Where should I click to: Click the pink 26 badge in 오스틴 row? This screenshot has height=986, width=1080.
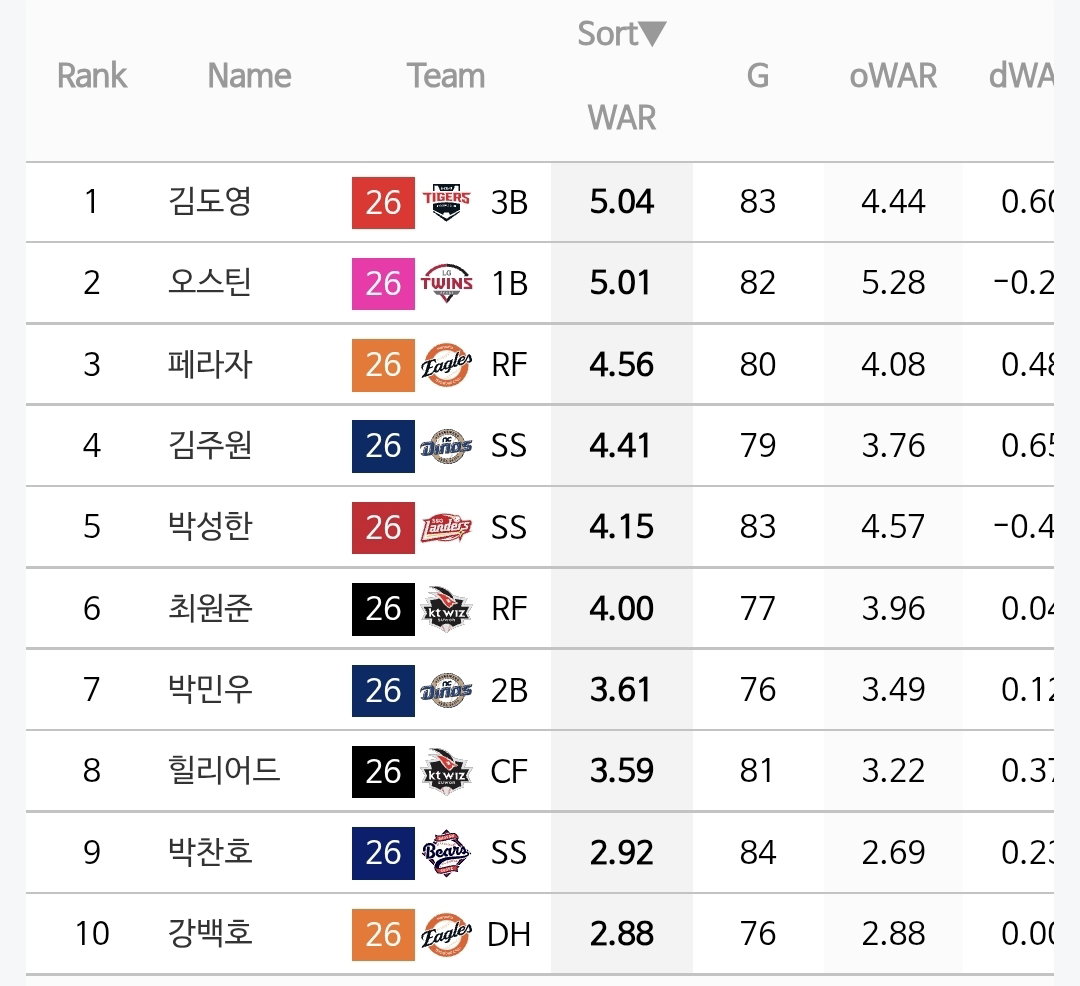383,284
